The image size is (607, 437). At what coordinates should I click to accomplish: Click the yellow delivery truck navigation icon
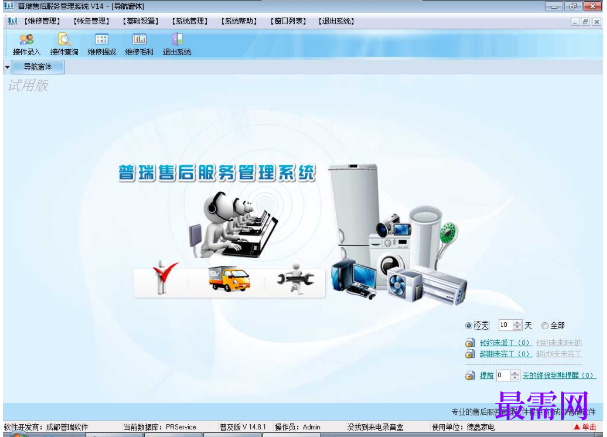click(x=229, y=278)
